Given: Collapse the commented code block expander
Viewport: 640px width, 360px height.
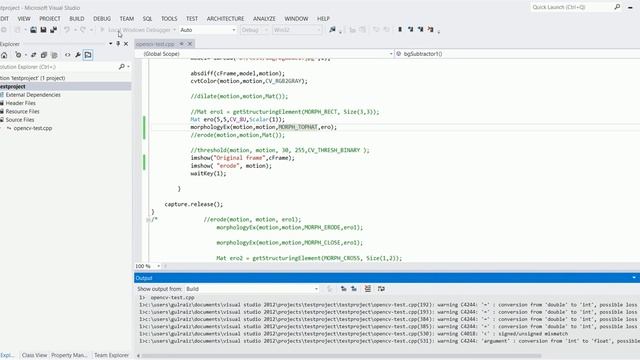Looking at the screenshot, I should [x=148, y=220].
